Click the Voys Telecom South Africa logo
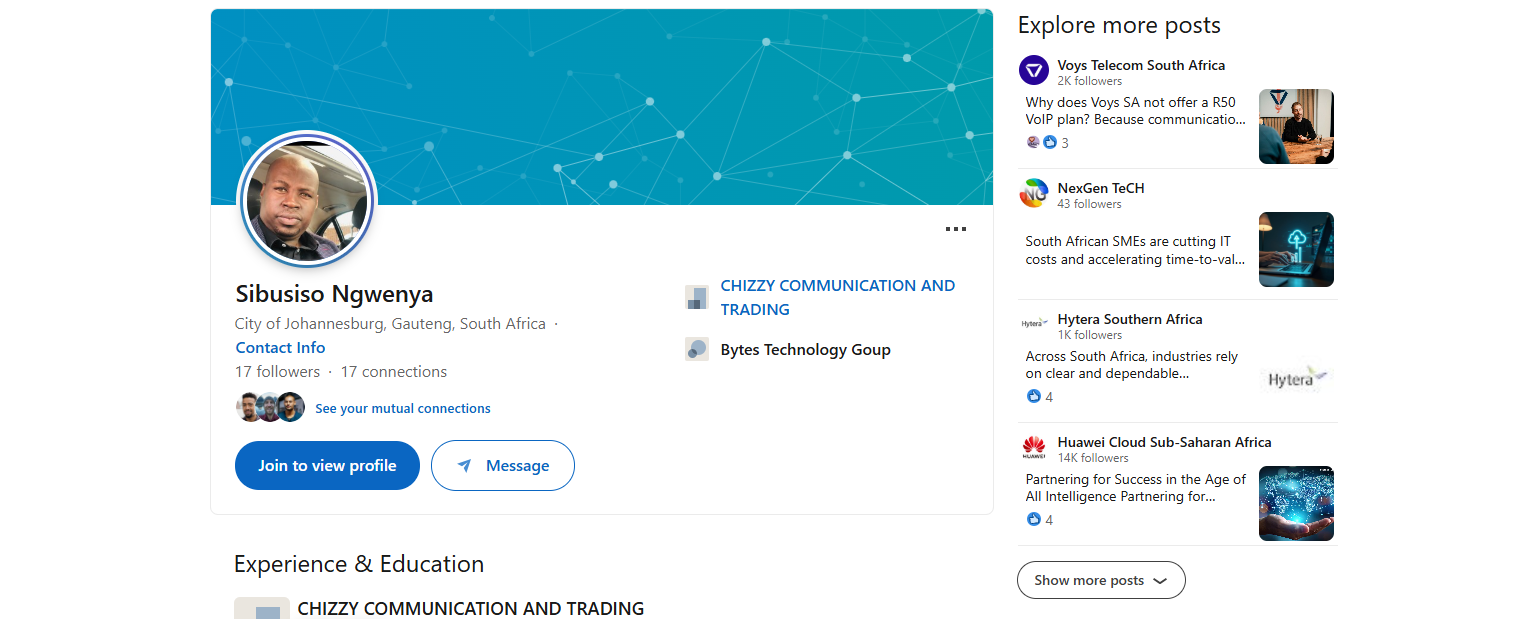 pos(1033,70)
